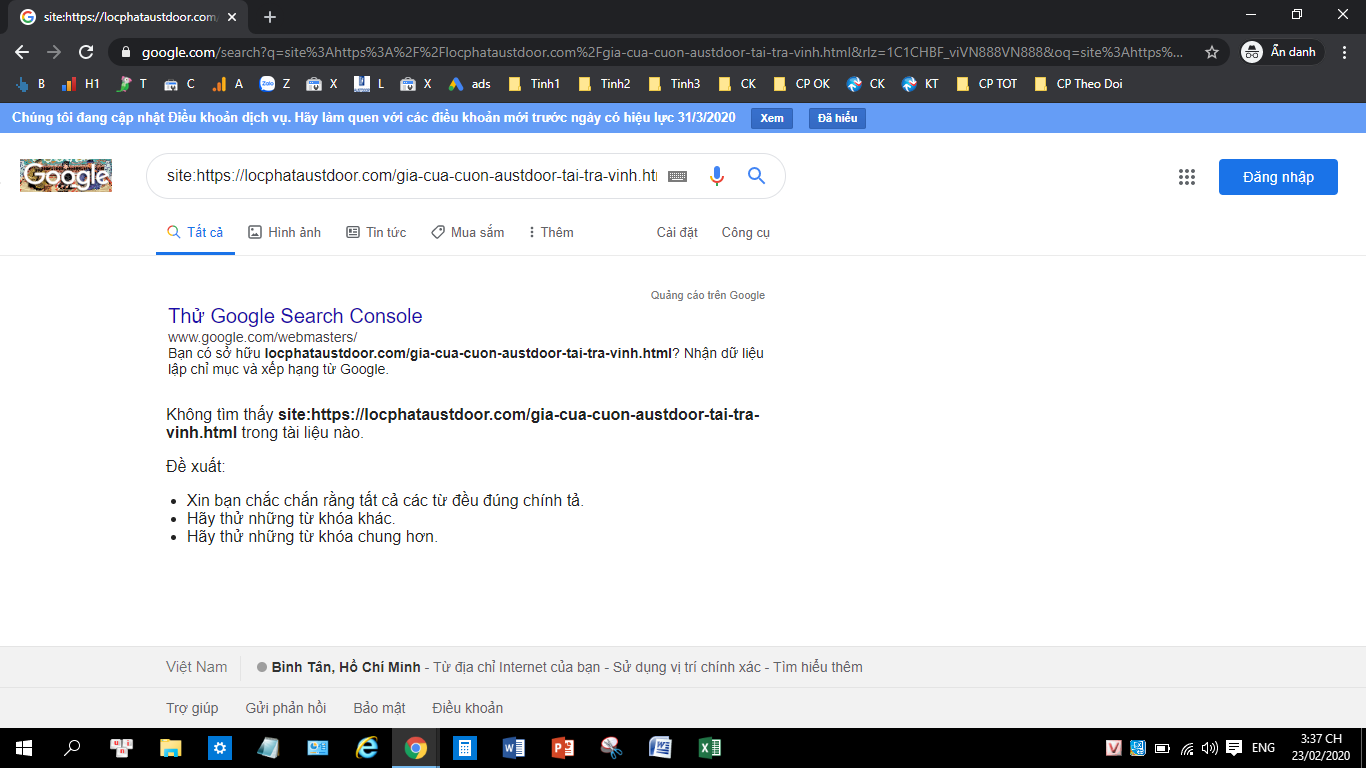Click inside the Google search query box
Image resolution: width=1366 pixels, height=768 pixels.
[x=412, y=176]
